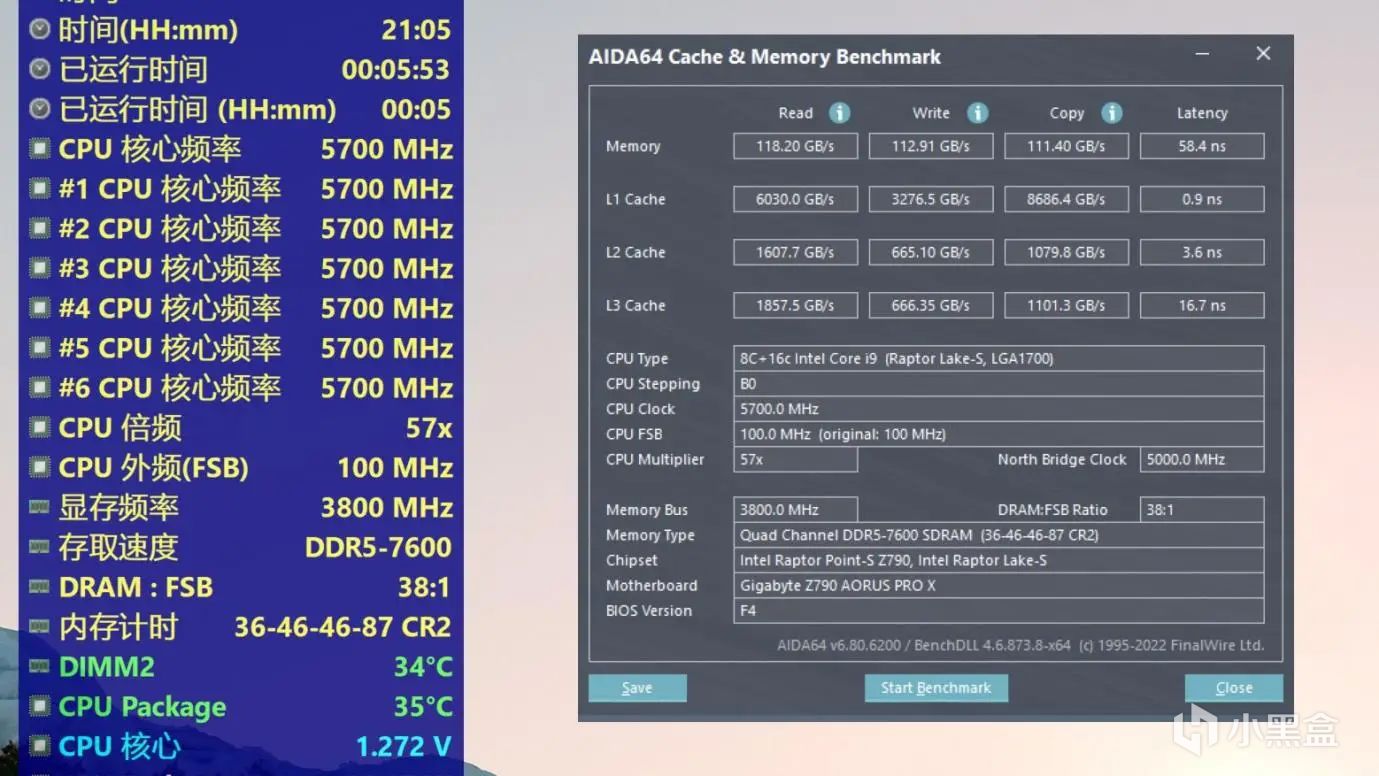Click the memory icon beside DIMM2
Screen dimensions: 1379x776
pyautogui.click(x=40, y=666)
